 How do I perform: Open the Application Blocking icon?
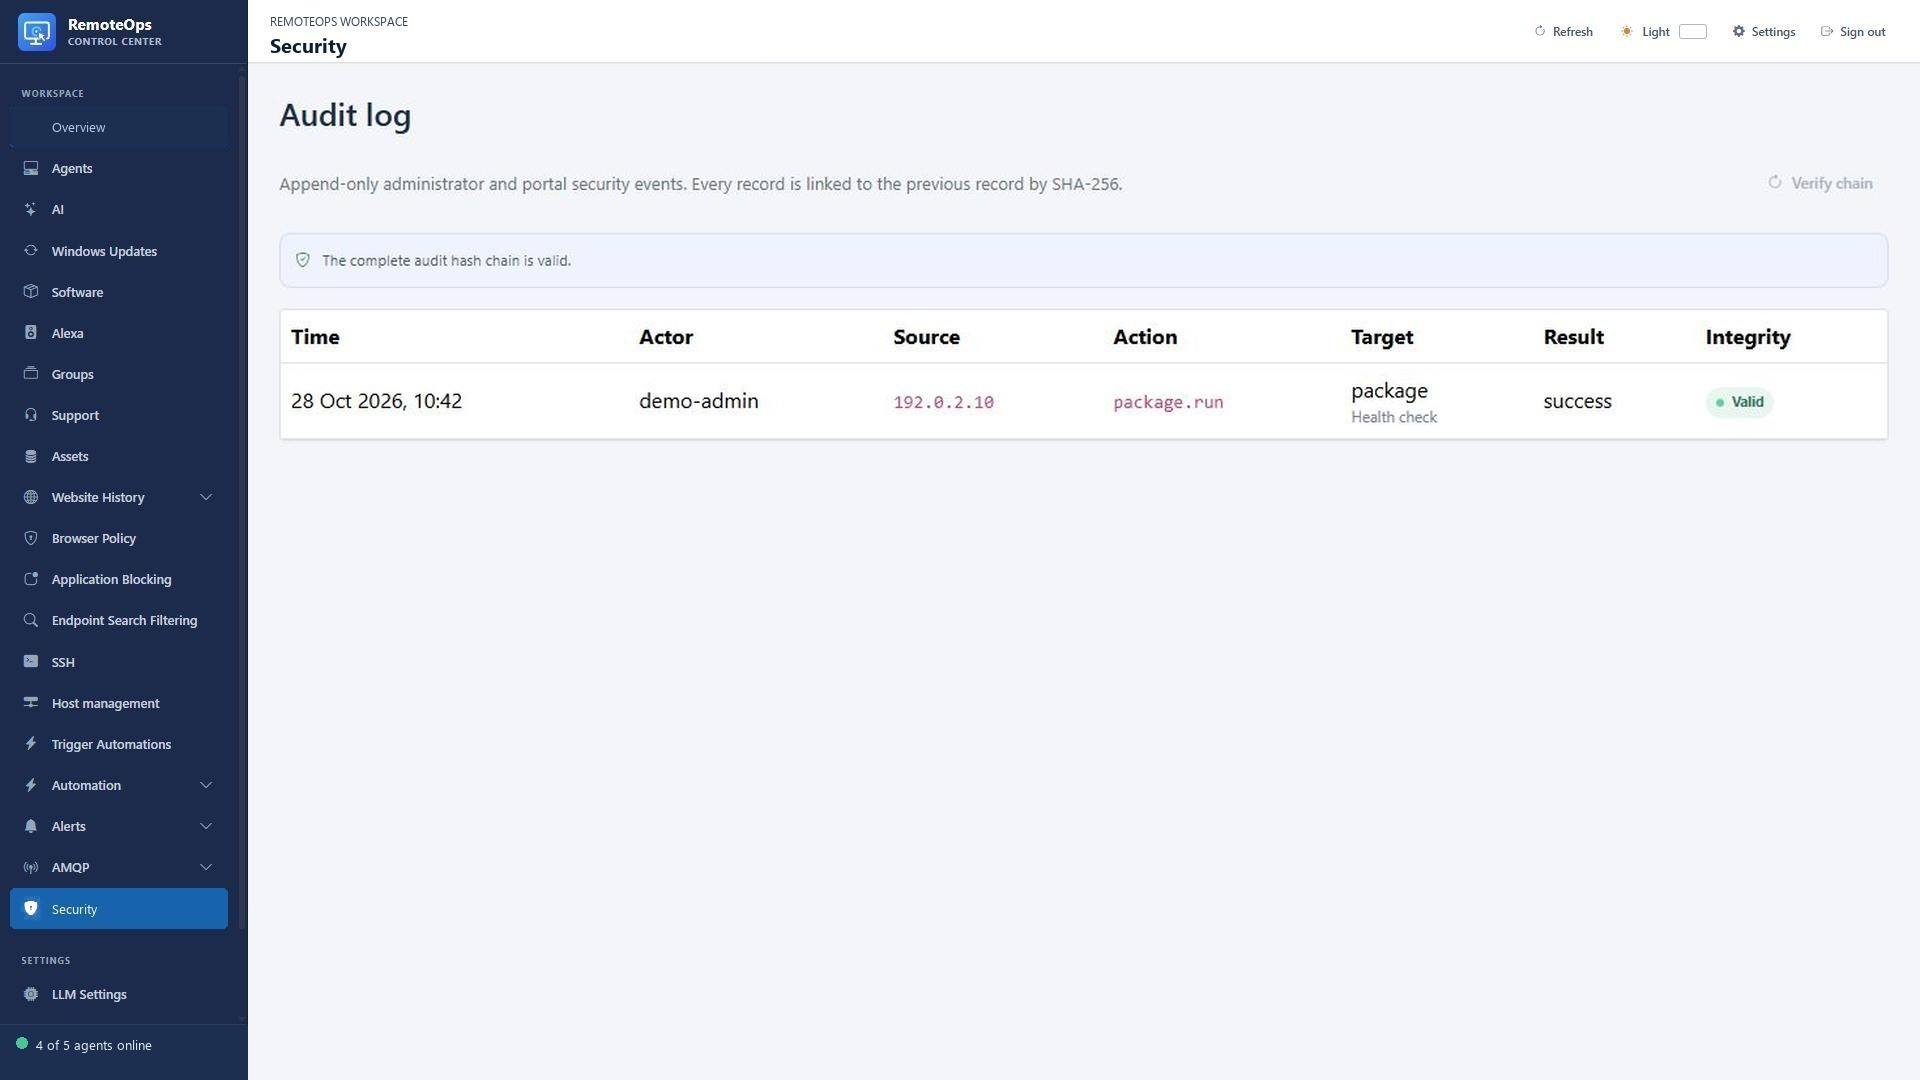pyautogui.click(x=31, y=579)
